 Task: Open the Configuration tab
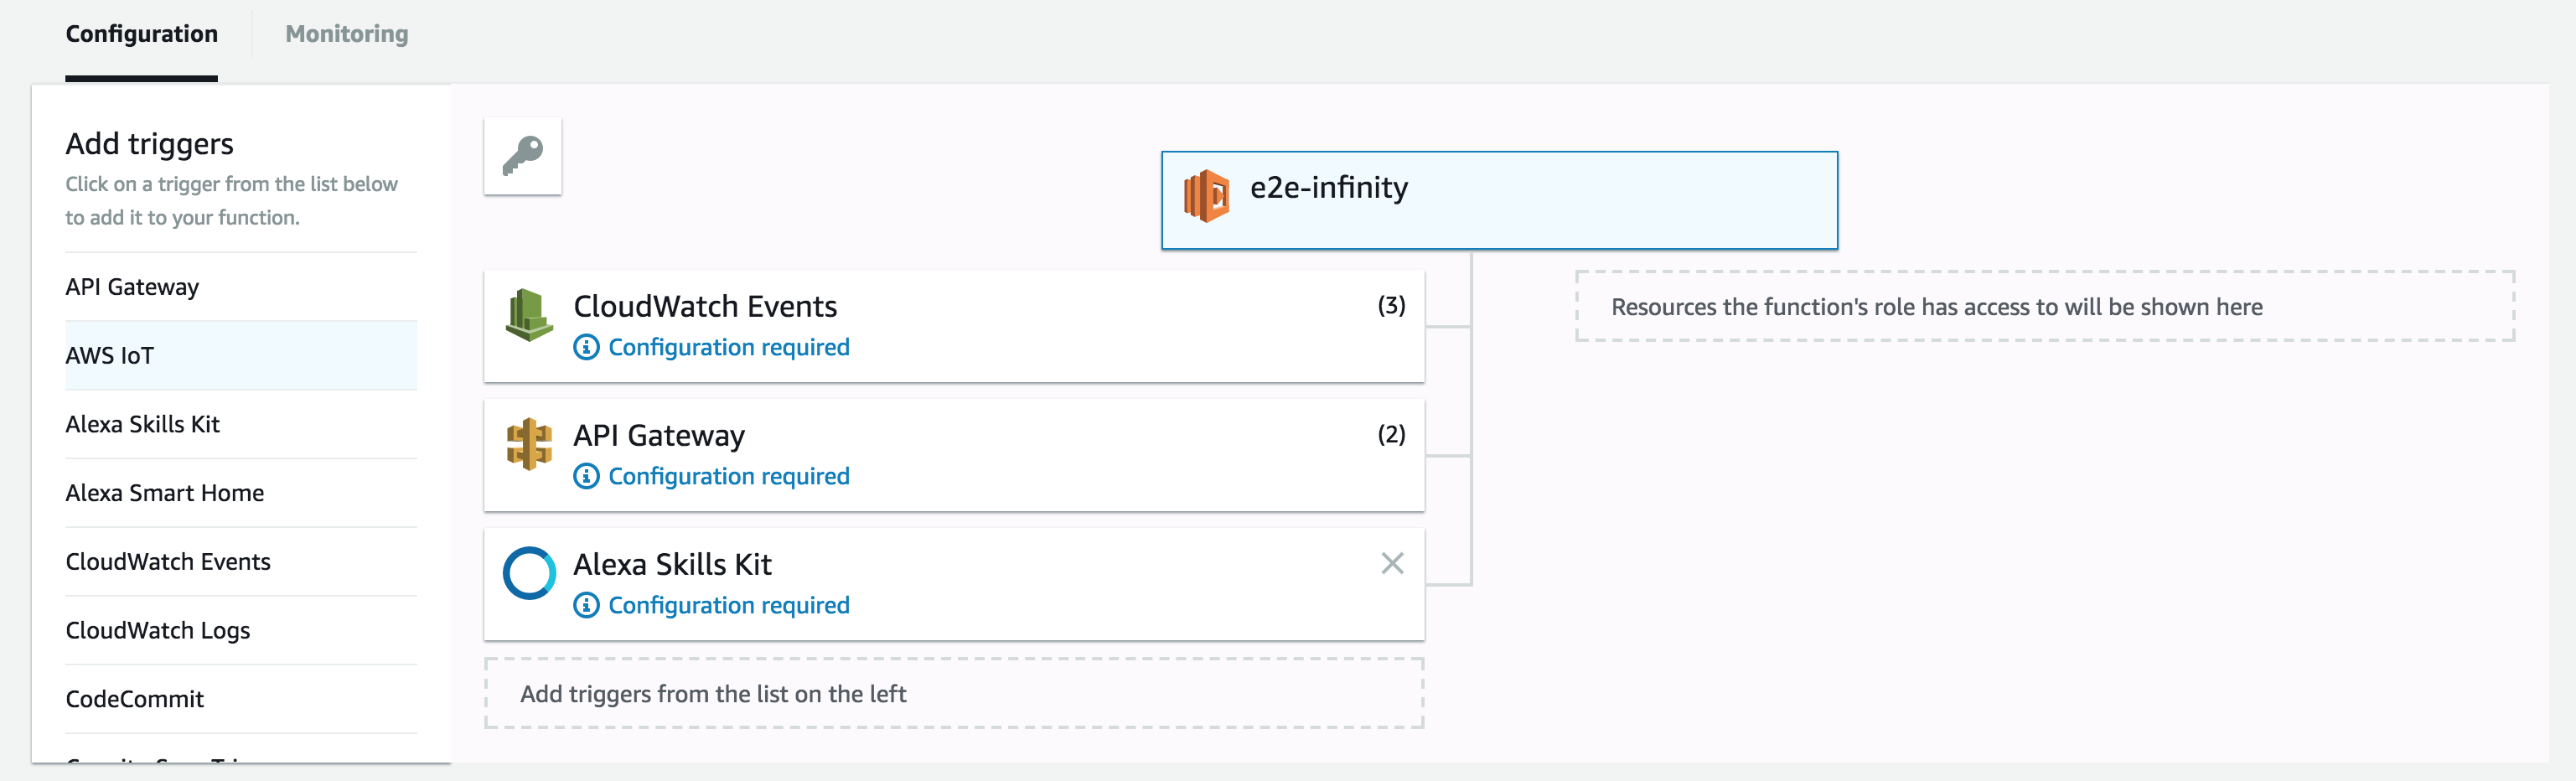coord(141,34)
